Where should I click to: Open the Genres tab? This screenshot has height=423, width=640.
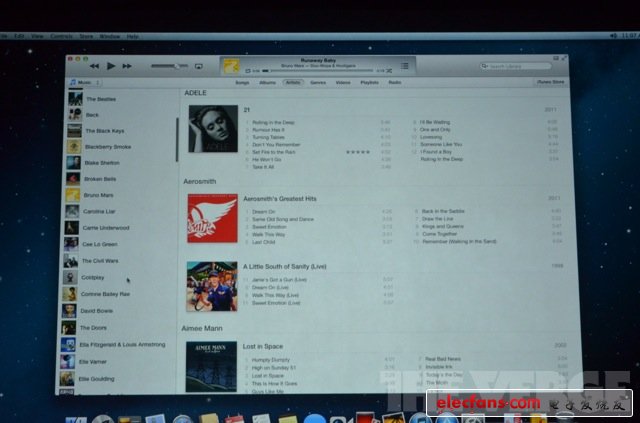[318, 82]
